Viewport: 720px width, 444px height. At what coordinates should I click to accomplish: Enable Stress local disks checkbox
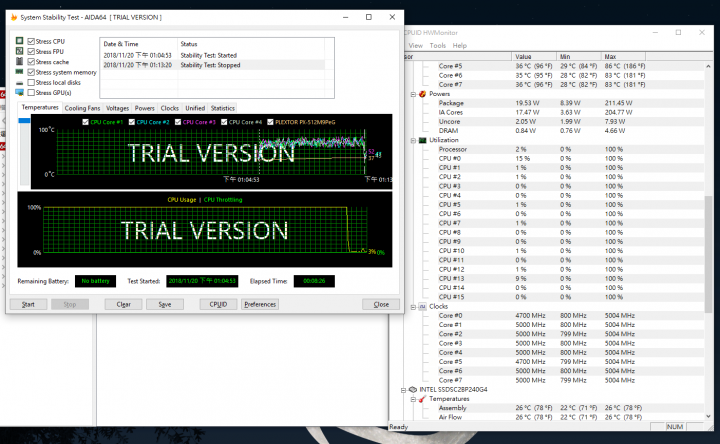coord(31,82)
